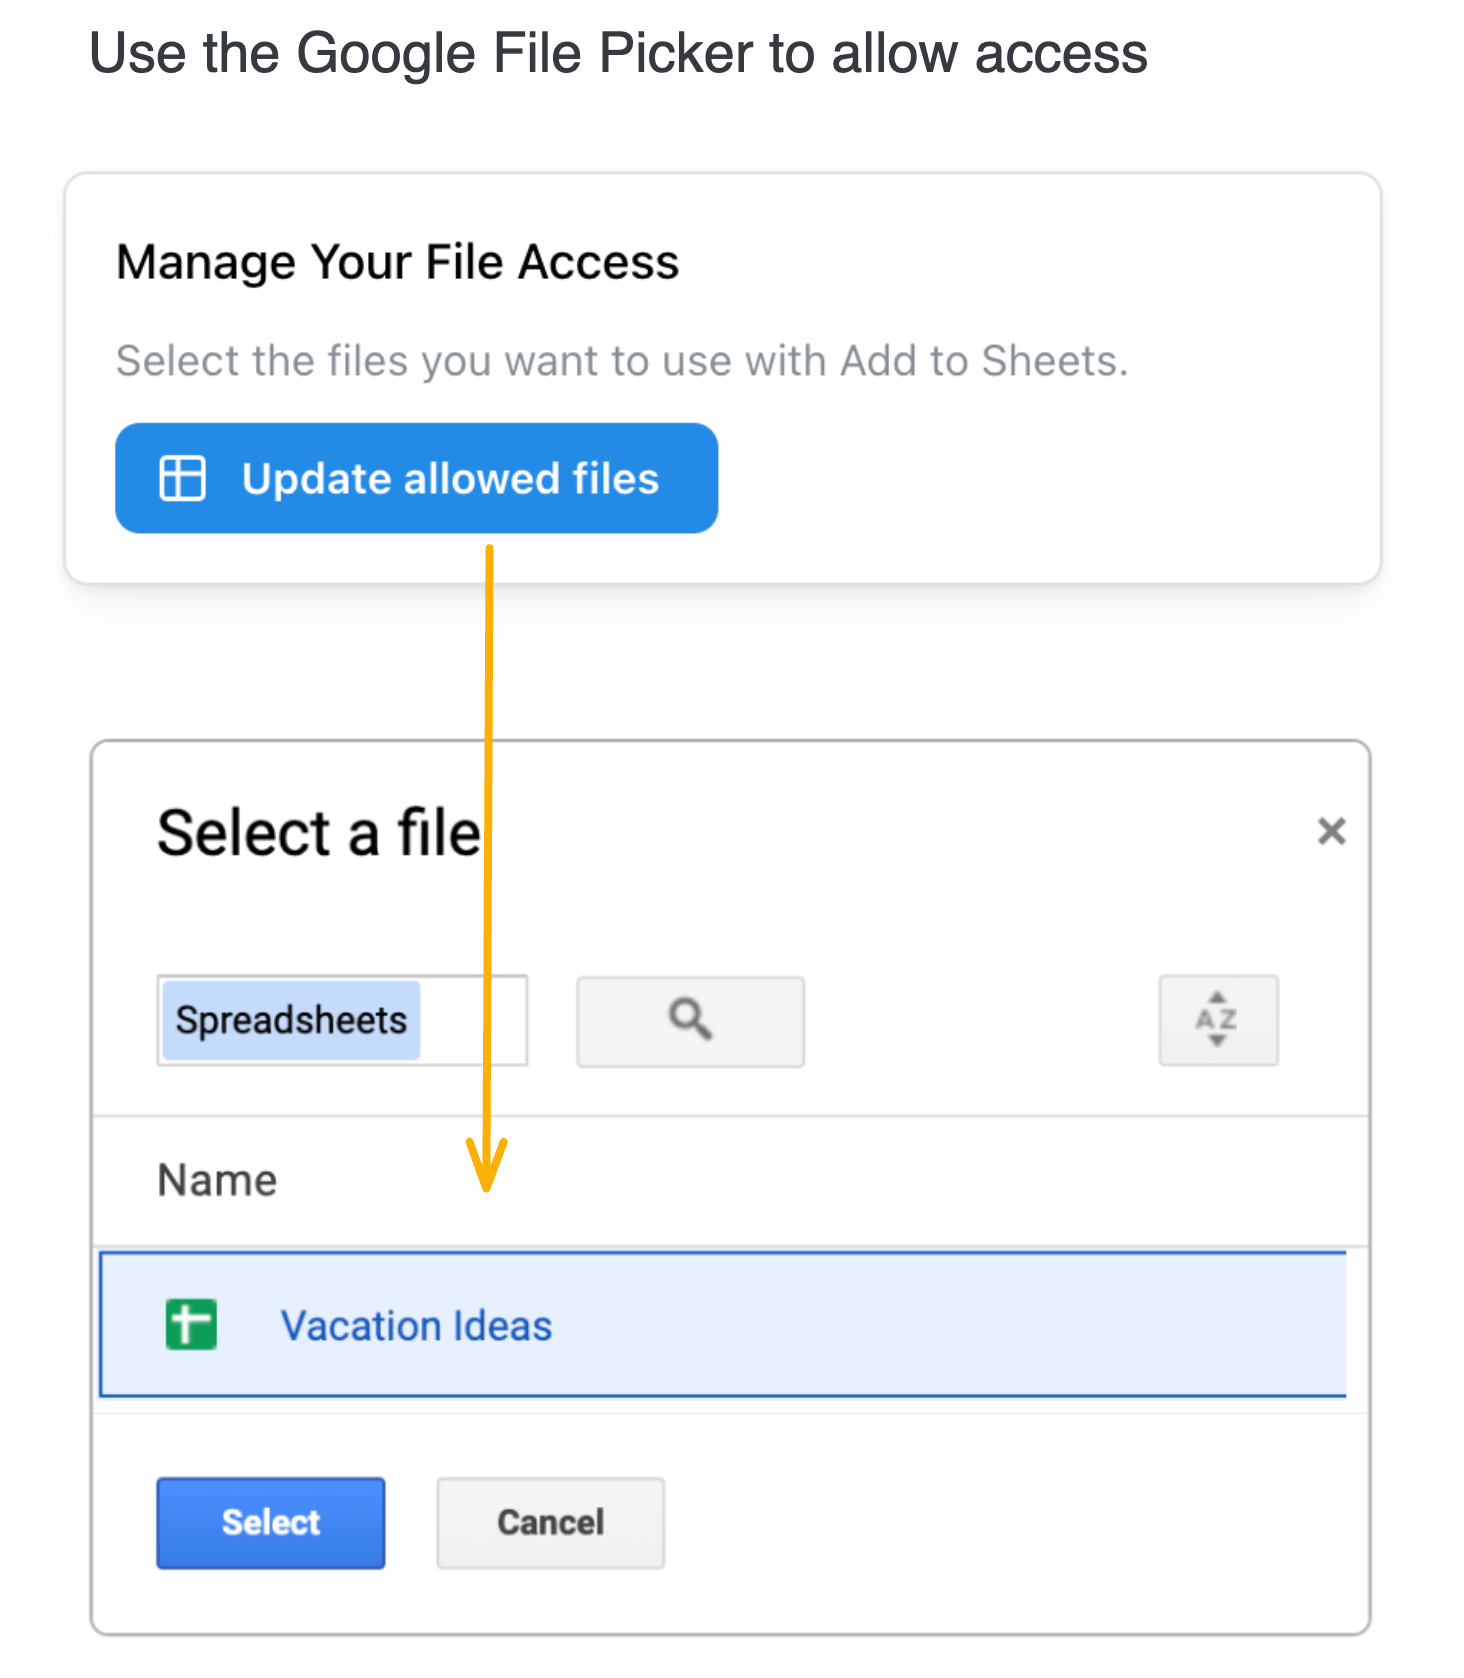Click the "Select a file" dialog title
The height and width of the screenshot is (1678, 1464).
tap(318, 833)
